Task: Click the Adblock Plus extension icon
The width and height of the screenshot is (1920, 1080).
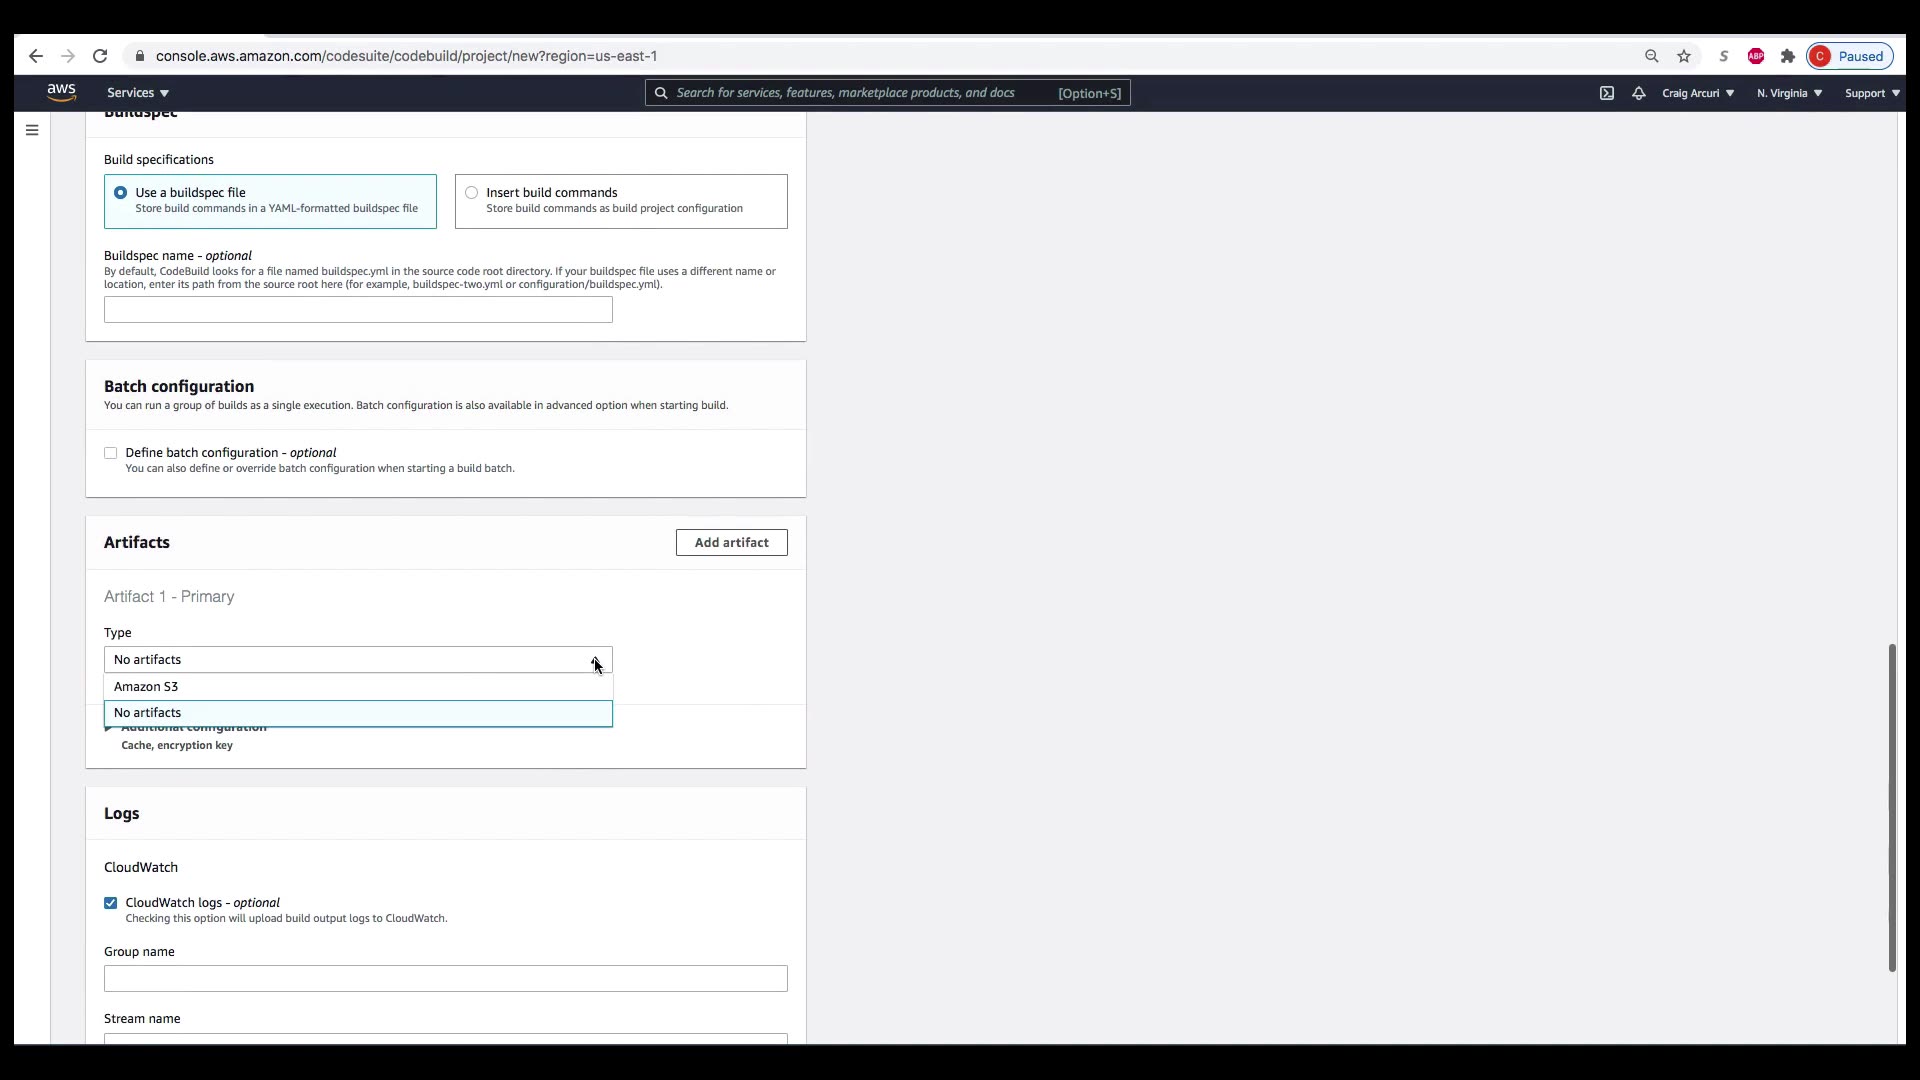Action: coord(1756,56)
